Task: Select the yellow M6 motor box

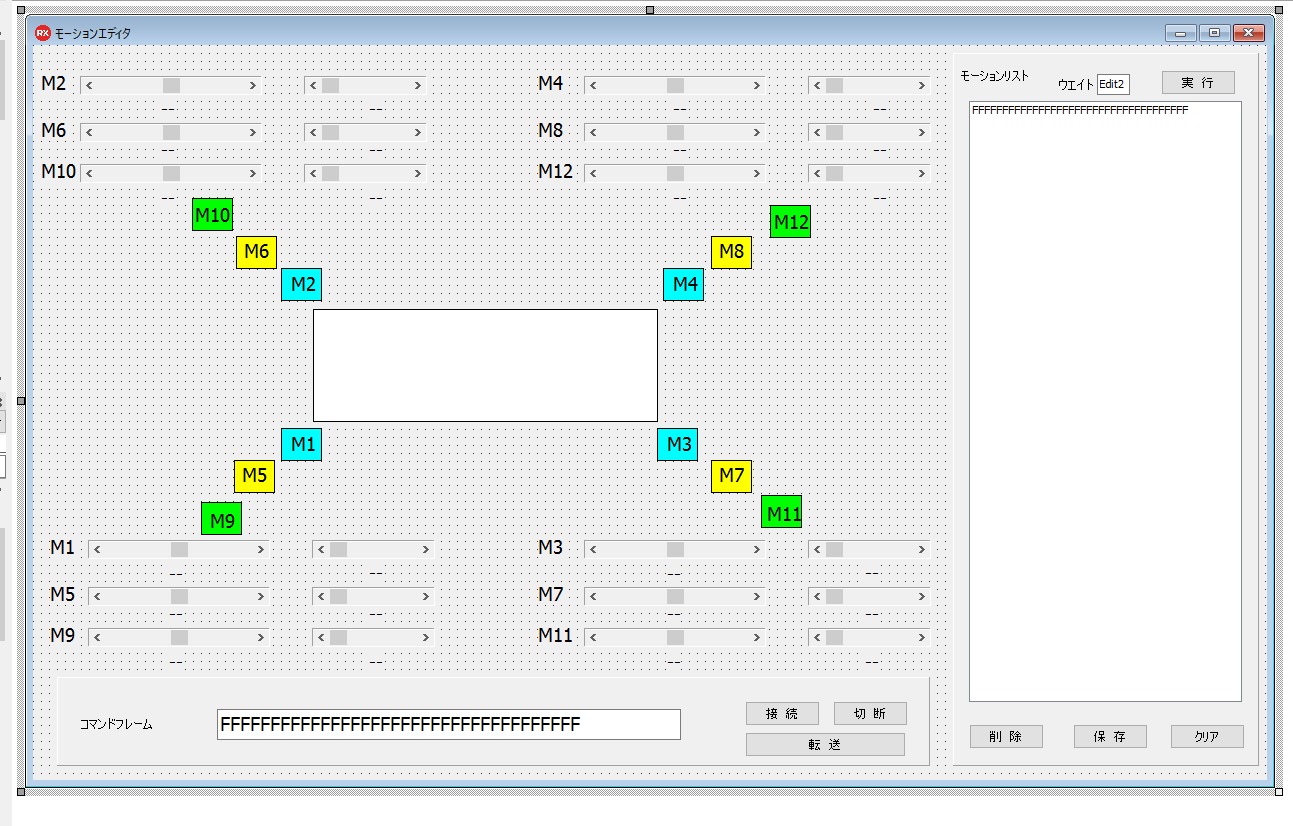Action: coord(256,252)
